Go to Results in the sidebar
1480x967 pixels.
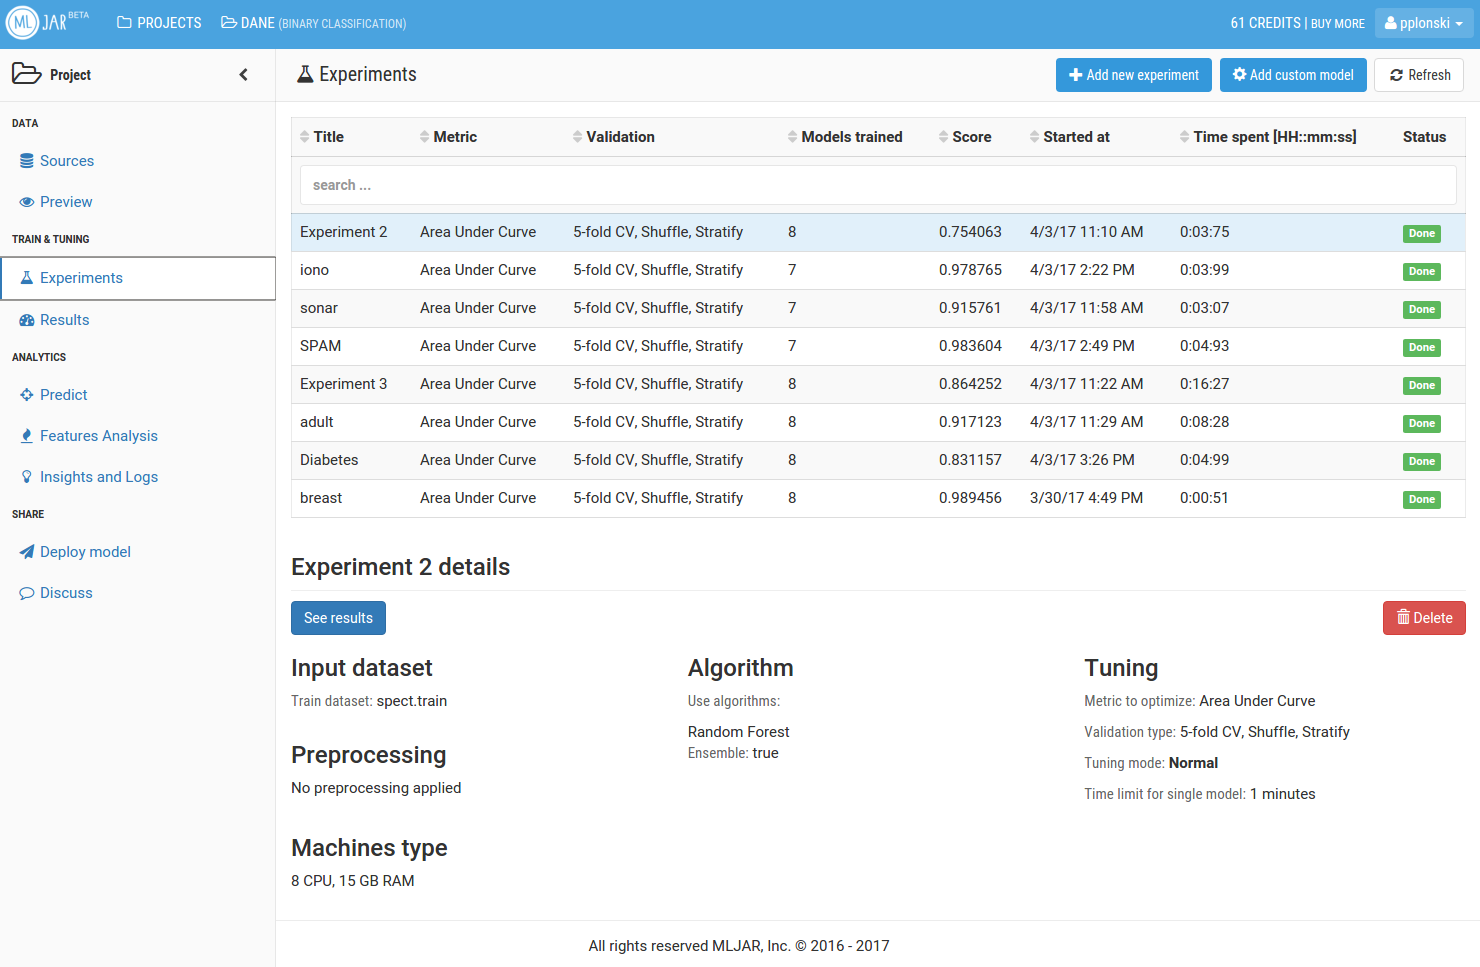(x=64, y=320)
